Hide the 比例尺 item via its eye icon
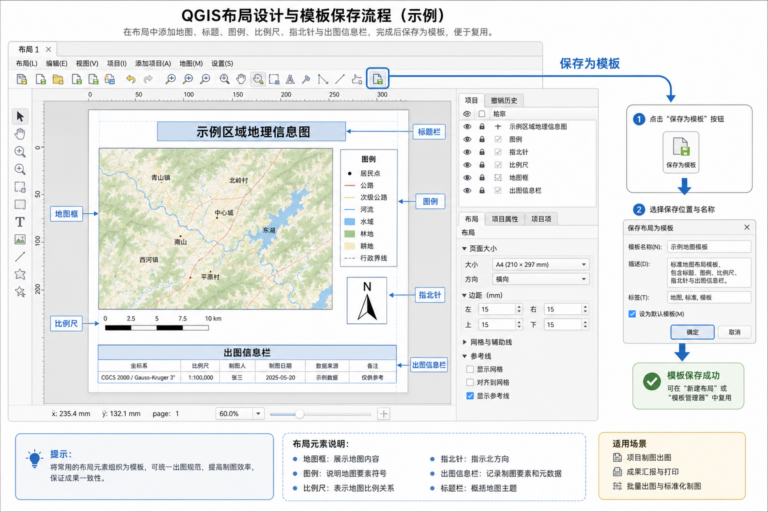This screenshot has width=768, height=512. tap(467, 165)
